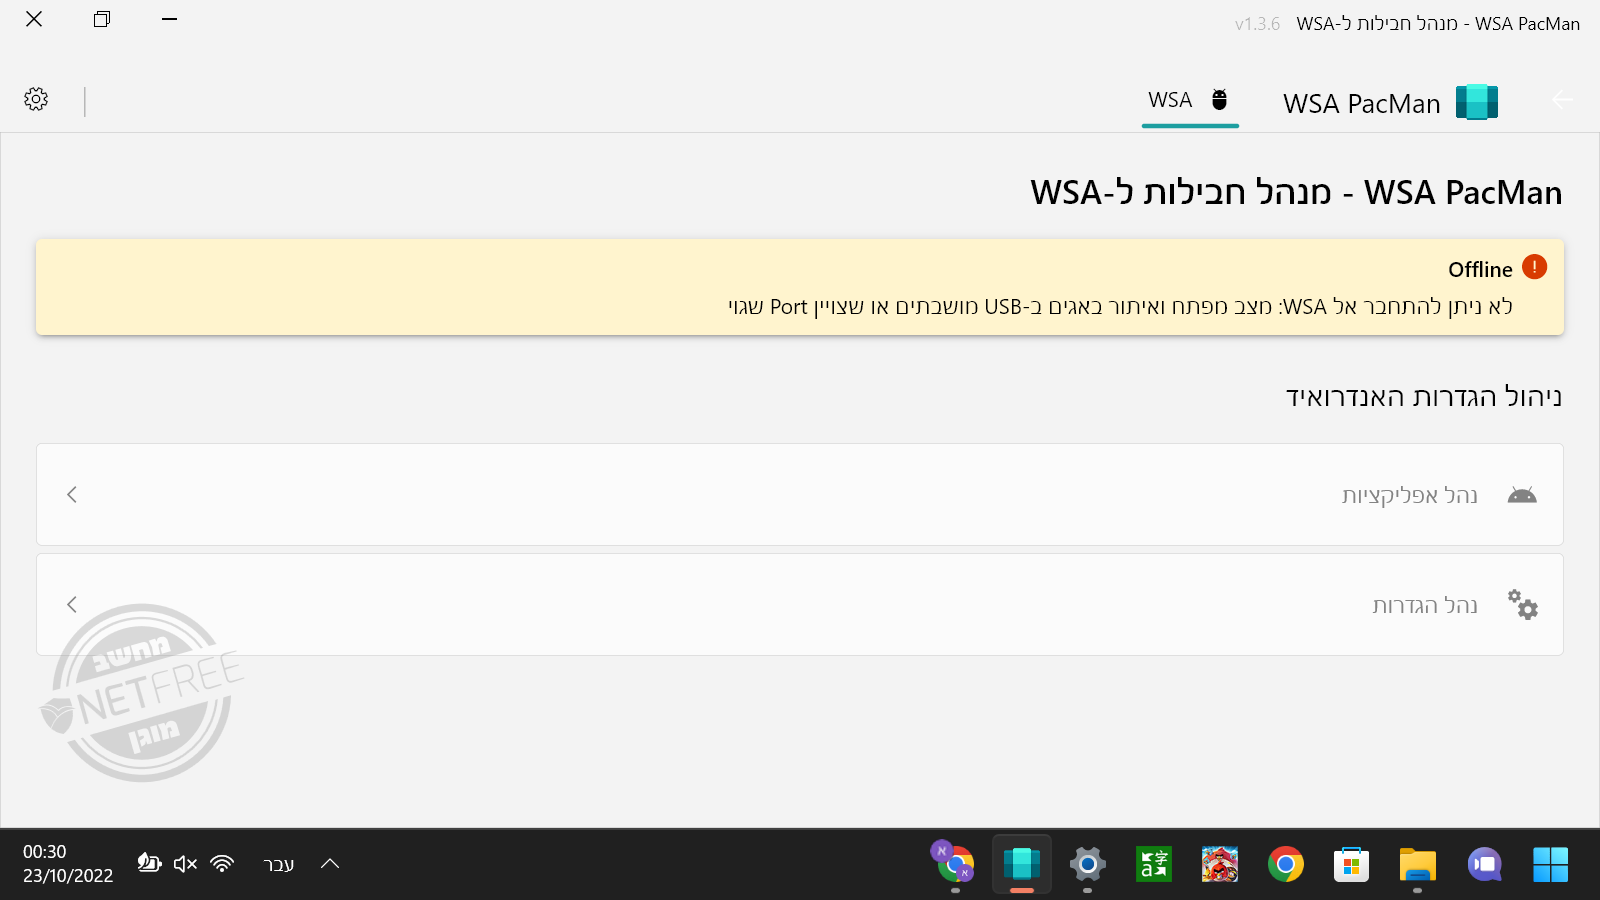Click the ניהול הגדרות האנדרואיד heading
The width and height of the screenshot is (1600, 900).
(1424, 397)
